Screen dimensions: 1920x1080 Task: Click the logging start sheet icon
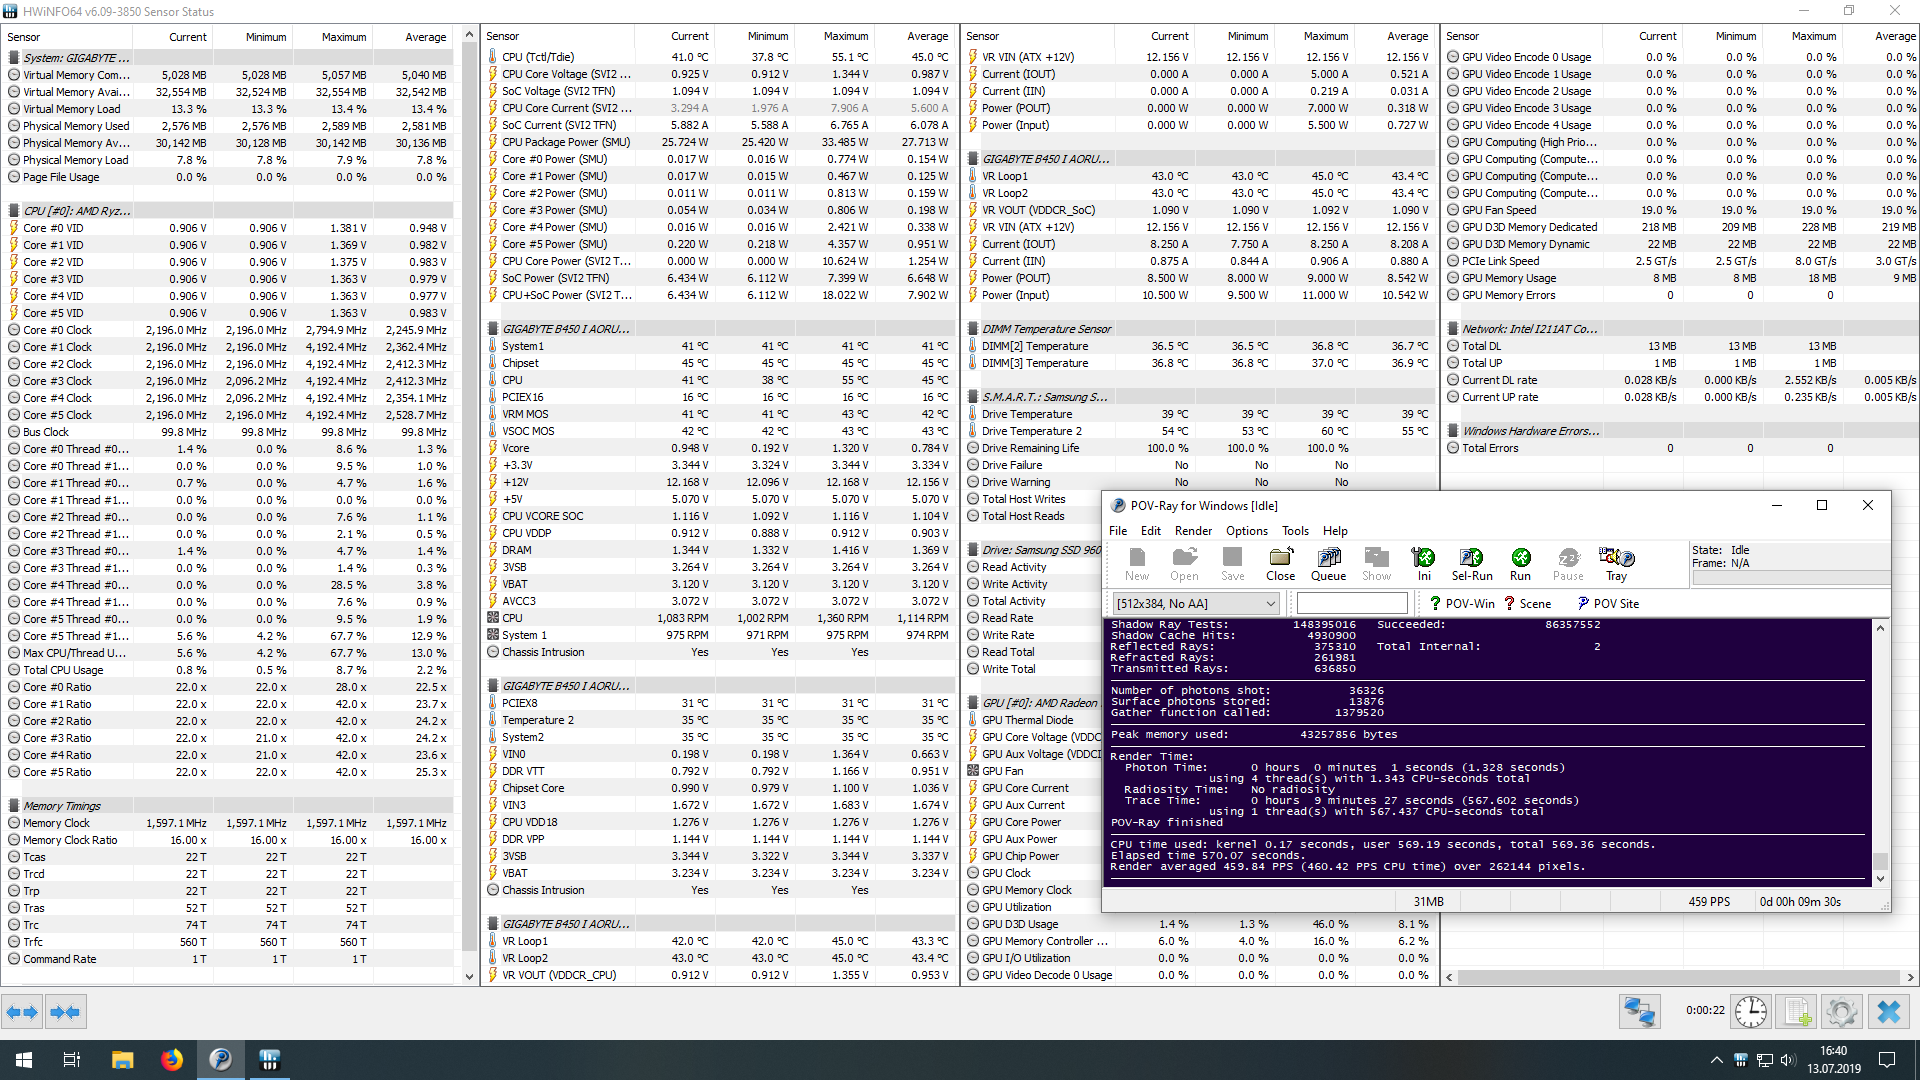[1797, 1012]
